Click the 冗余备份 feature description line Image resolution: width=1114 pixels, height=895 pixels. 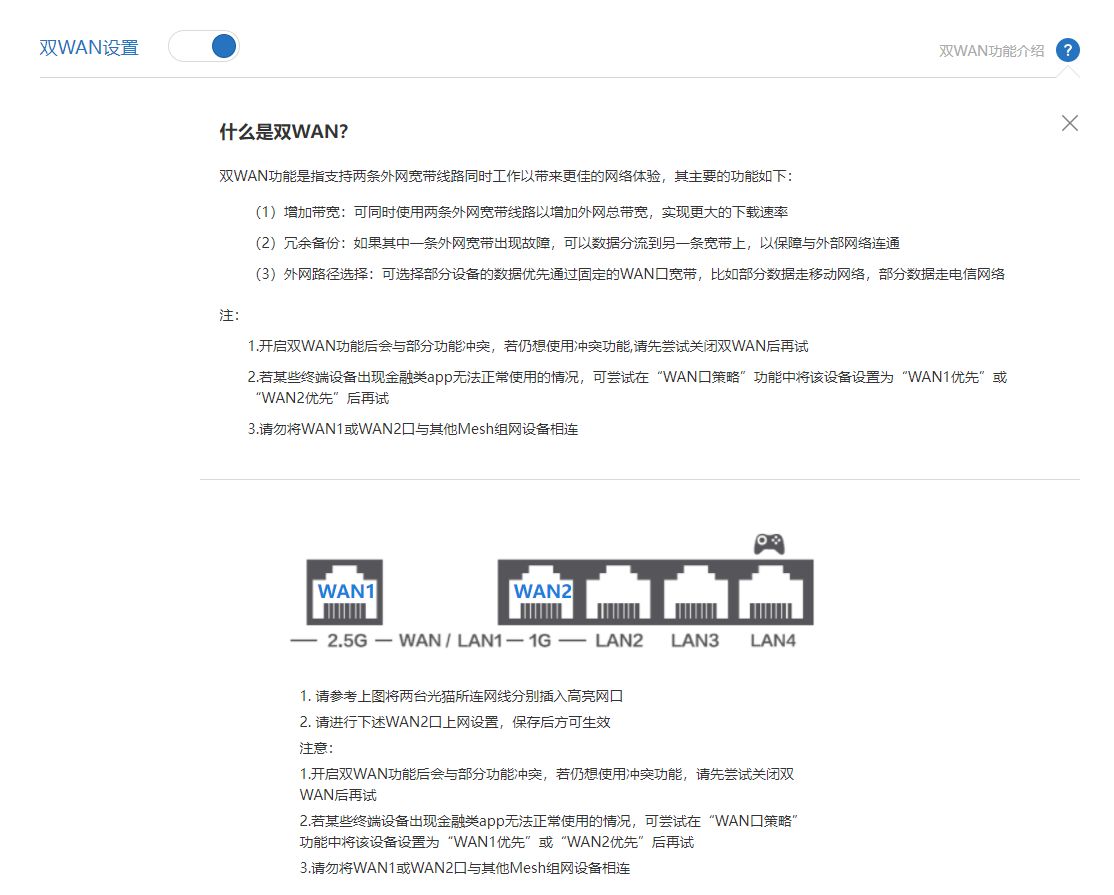point(577,243)
